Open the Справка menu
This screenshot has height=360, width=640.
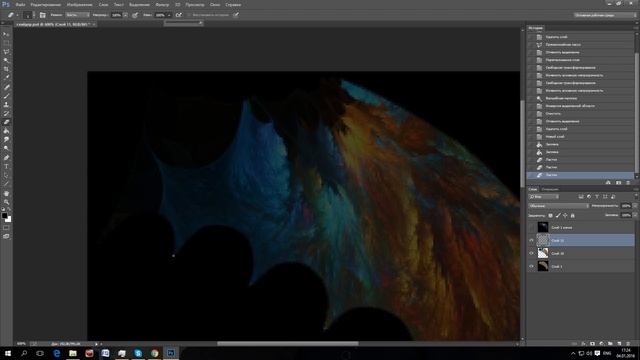(233, 4)
